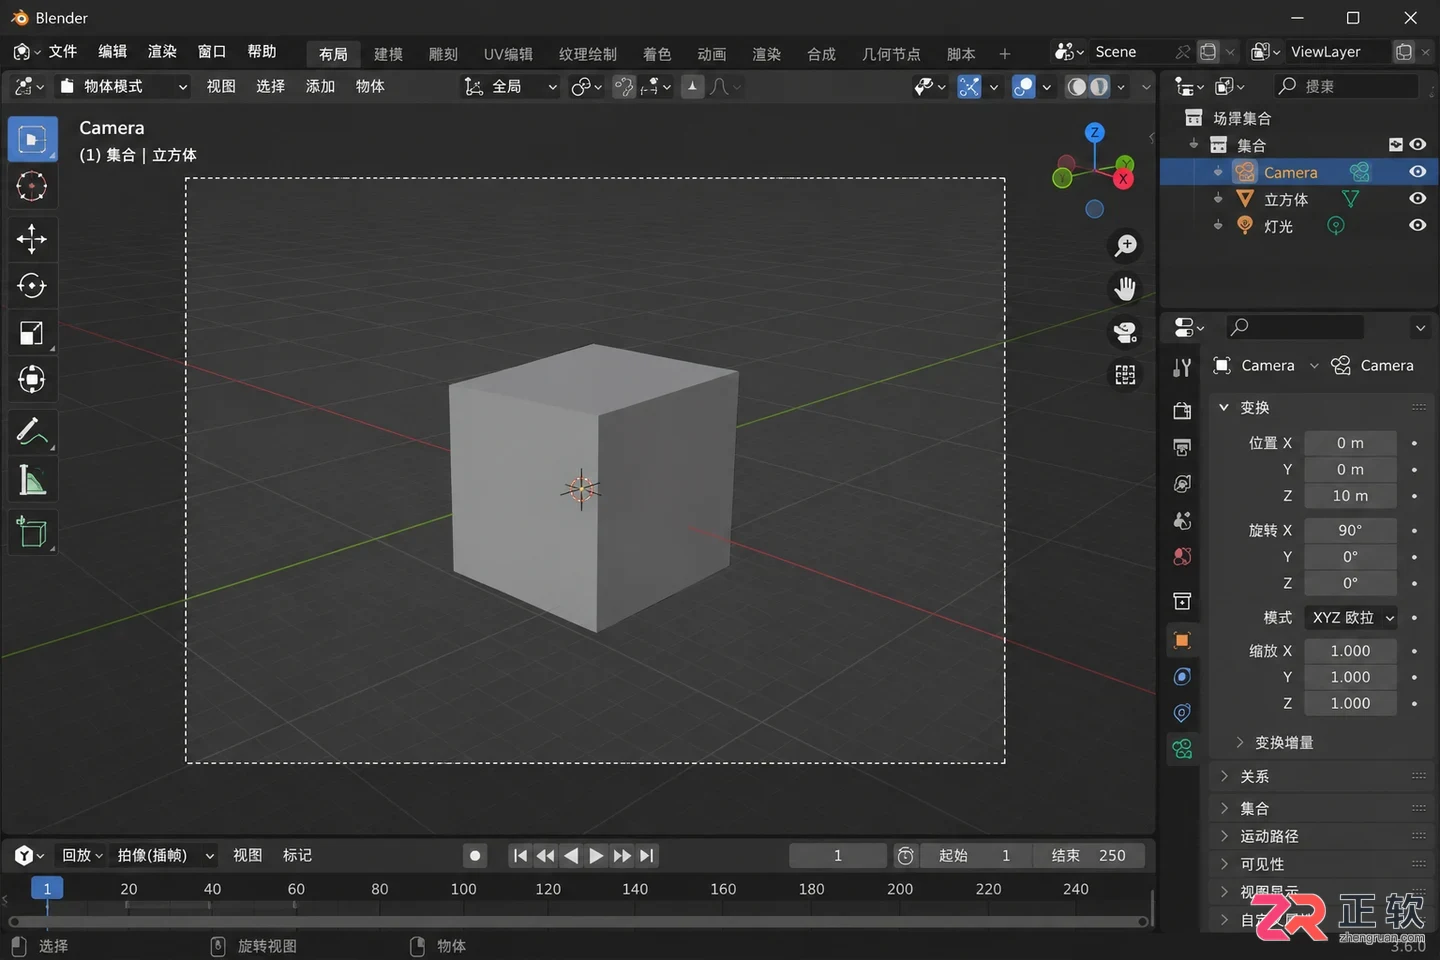Image resolution: width=1440 pixels, height=960 pixels.
Task: Toggle viewport overlays display
Action: coord(1023,87)
